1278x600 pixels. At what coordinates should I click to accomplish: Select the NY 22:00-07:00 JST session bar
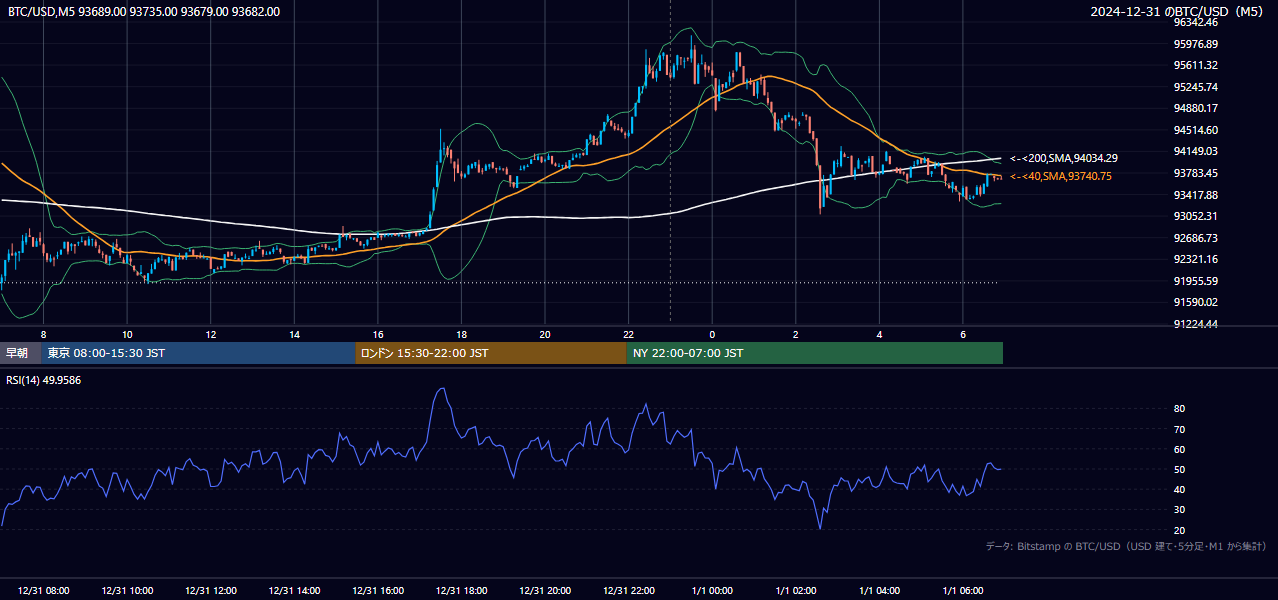(x=815, y=353)
